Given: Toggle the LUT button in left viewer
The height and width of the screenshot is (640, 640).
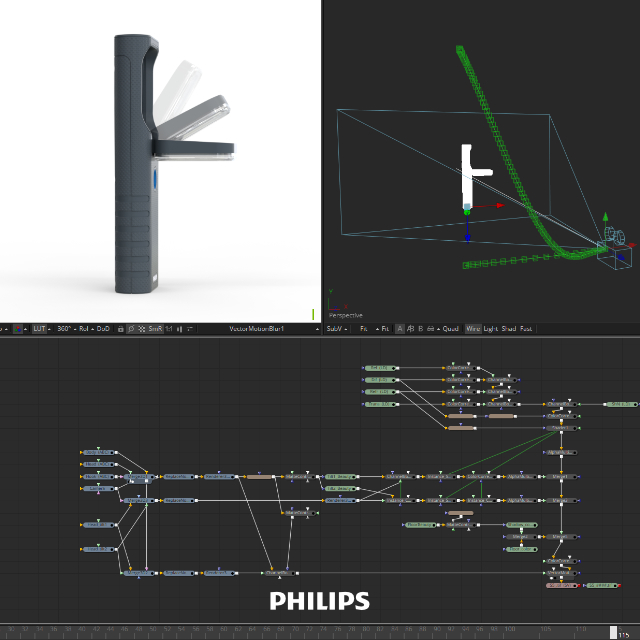Looking at the screenshot, I should [x=40, y=328].
